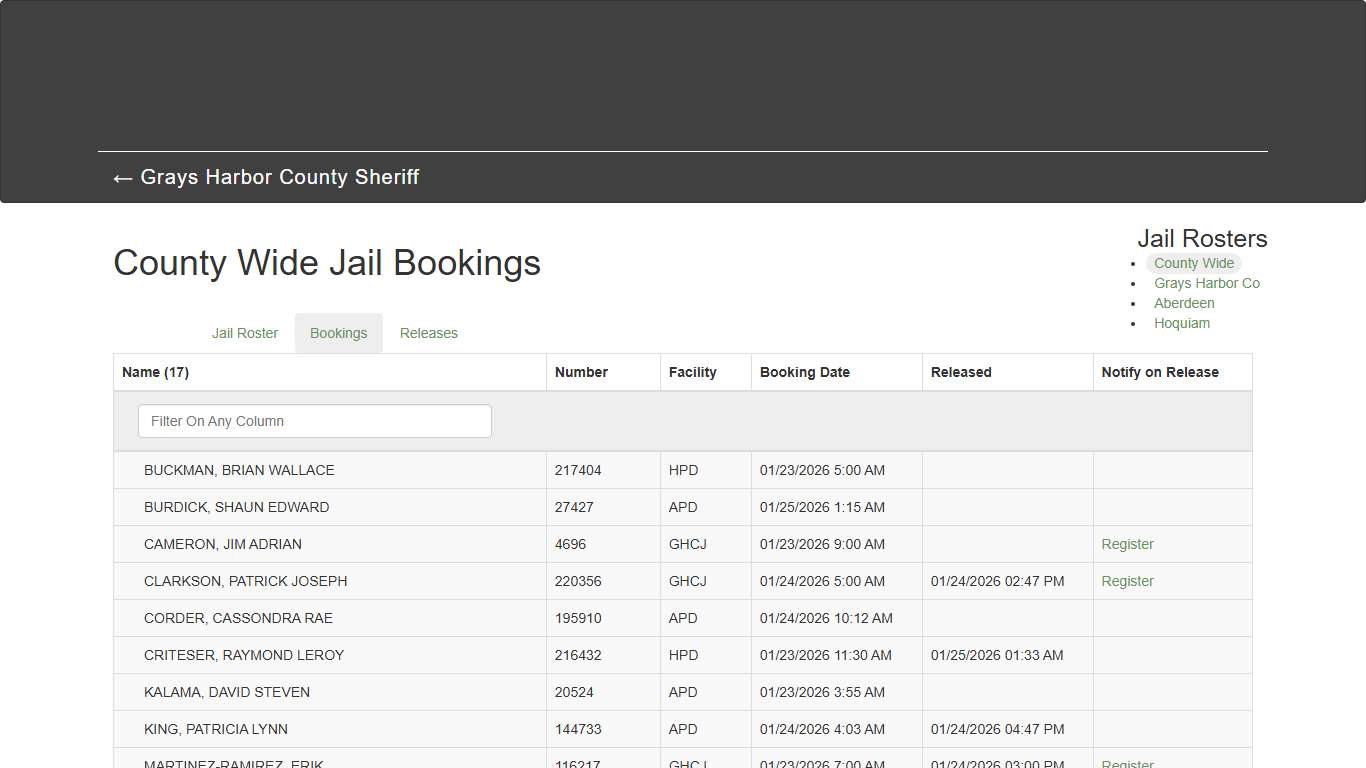Image resolution: width=1366 pixels, height=768 pixels.
Task: Open the Aberdeen jail roster
Action: click(1184, 303)
